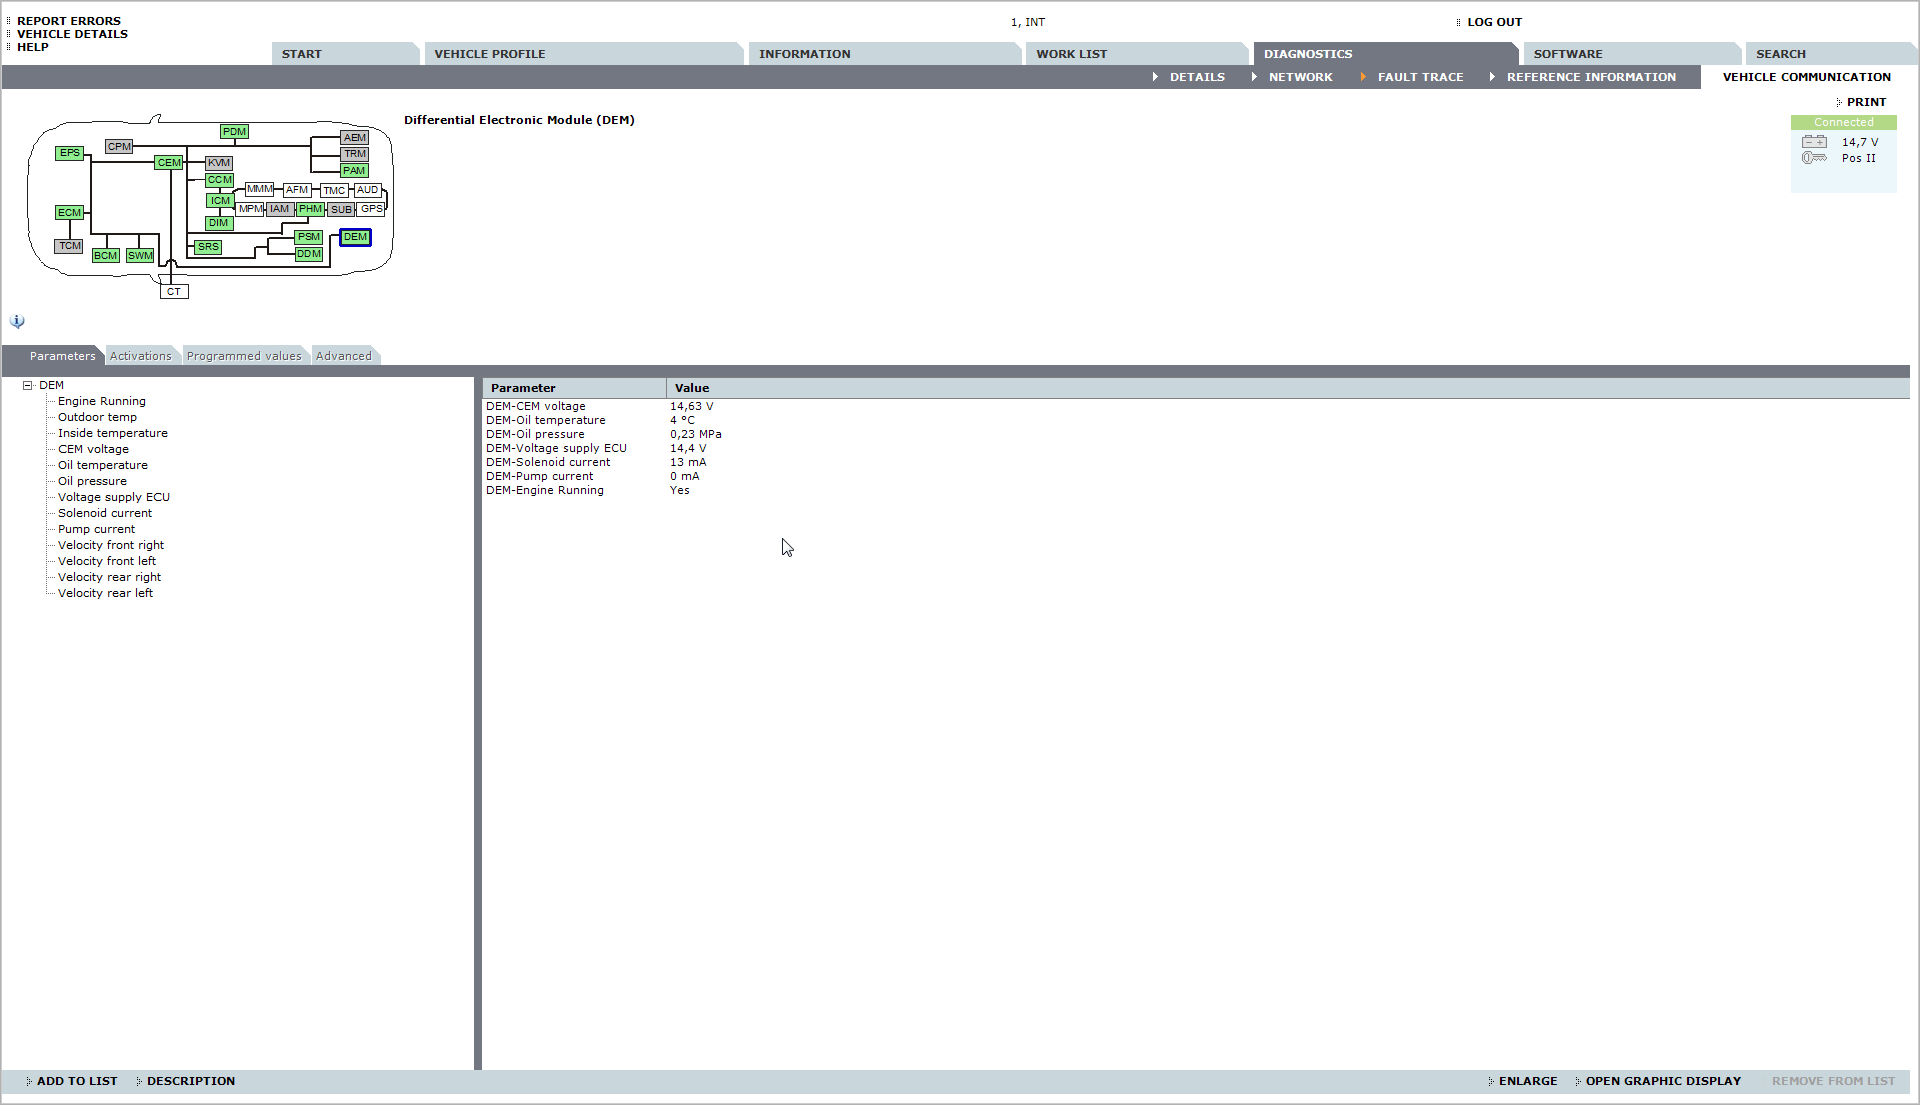Image resolution: width=1920 pixels, height=1105 pixels.
Task: Select the PDM module node
Action: 234,131
